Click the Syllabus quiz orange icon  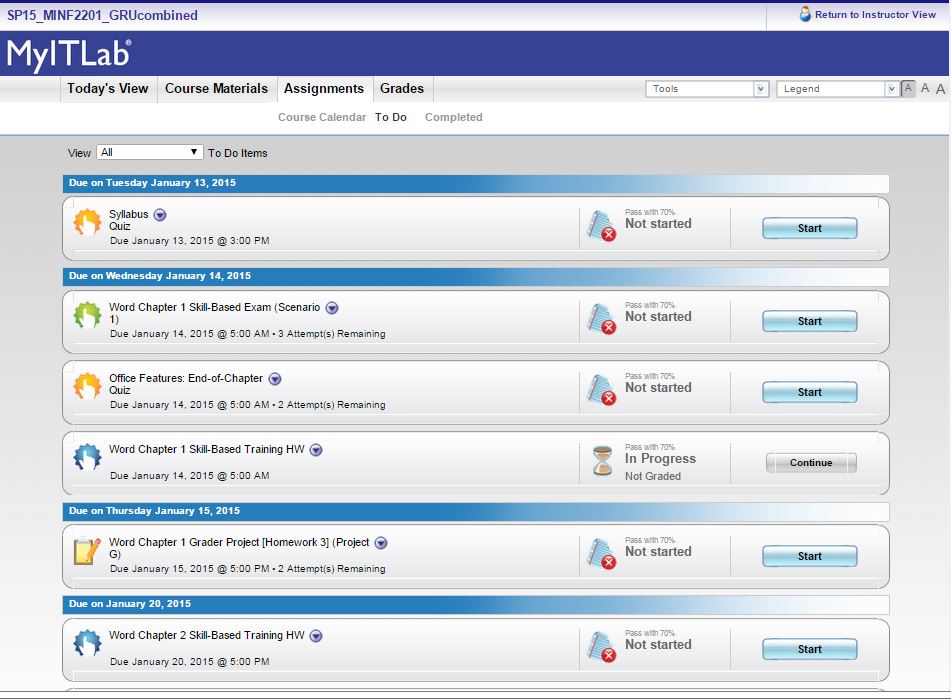tap(87, 222)
